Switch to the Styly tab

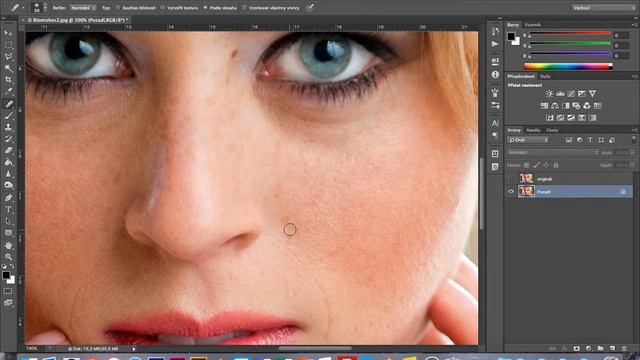coord(545,76)
